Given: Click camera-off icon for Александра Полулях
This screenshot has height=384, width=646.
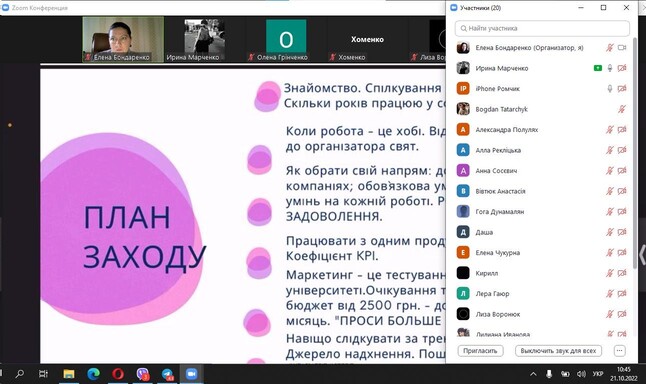Looking at the screenshot, I should pyautogui.click(x=622, y=130).
